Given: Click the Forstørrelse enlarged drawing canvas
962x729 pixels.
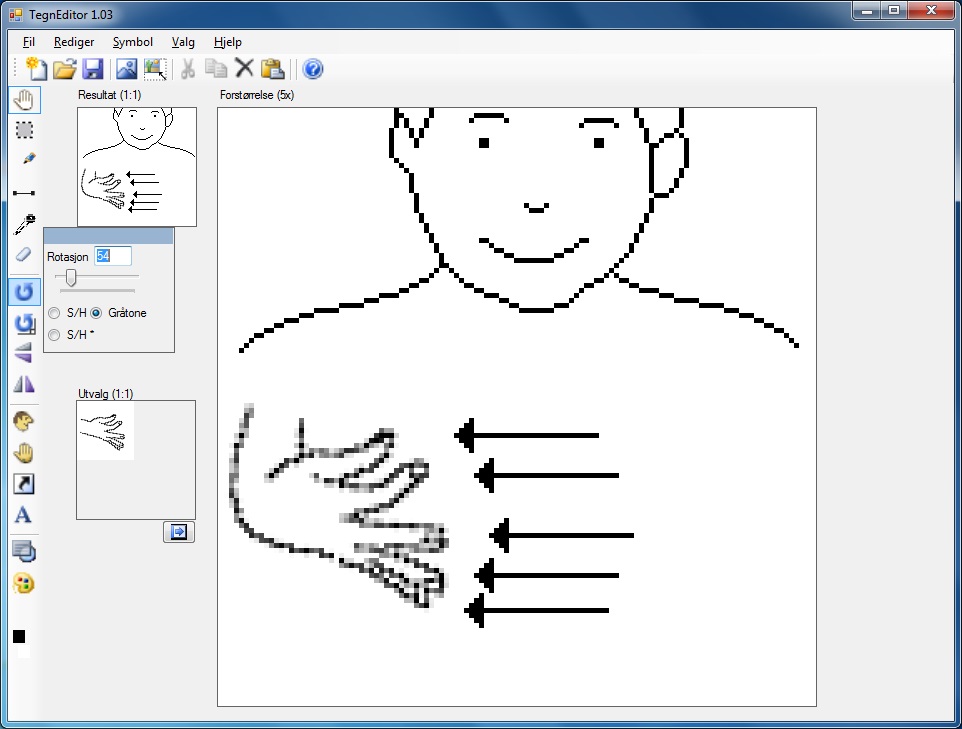Looking at the screenshot, I should 517,407.
